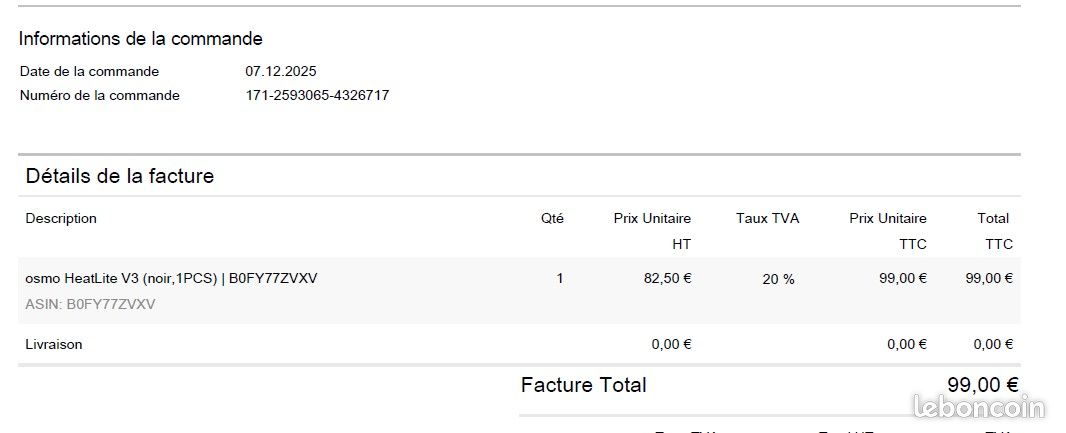Click the Qté column header
The image size is (1066, 433).
[x=552, y=218]
